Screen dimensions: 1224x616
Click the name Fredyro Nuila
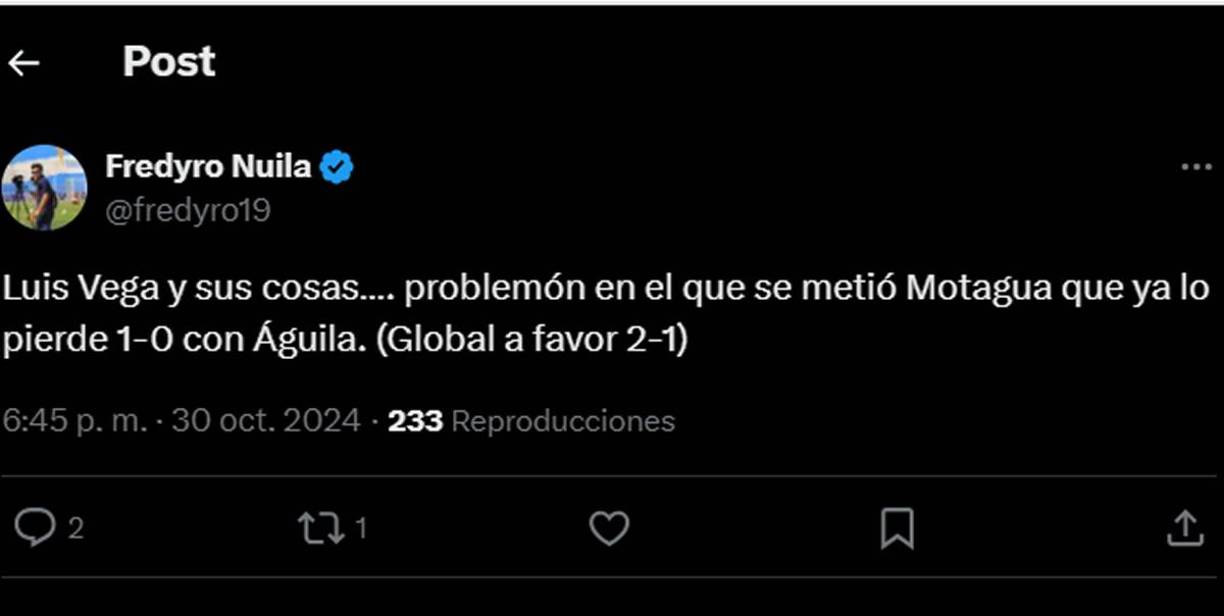pos(210,166)
